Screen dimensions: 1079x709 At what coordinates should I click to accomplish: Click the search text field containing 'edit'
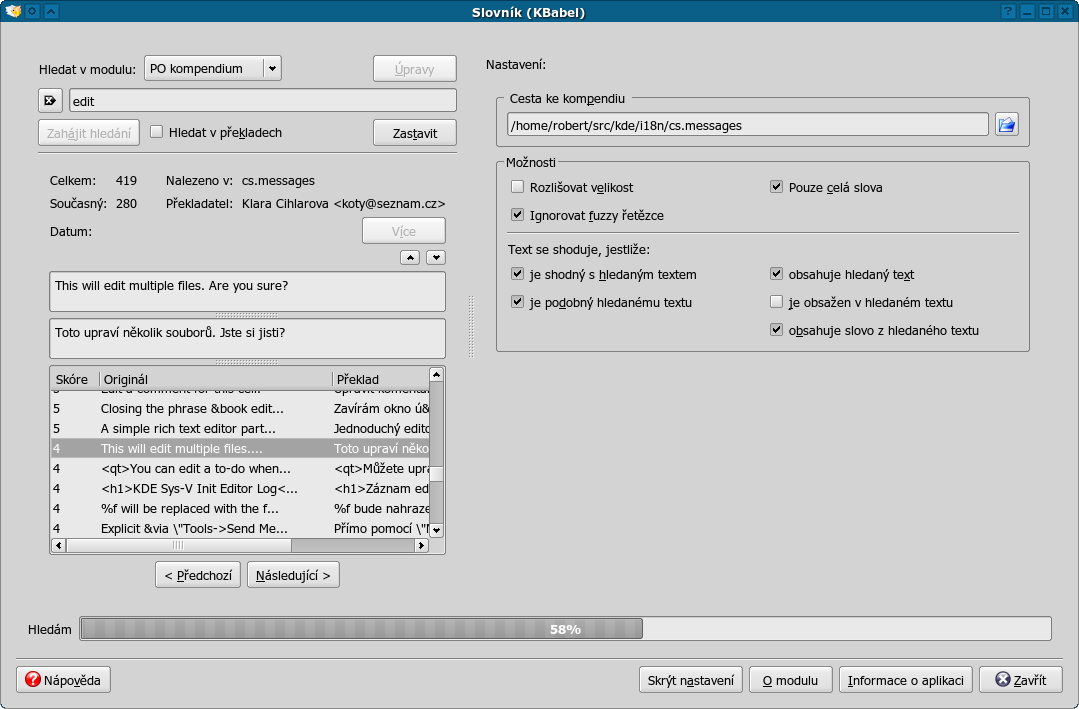click(263, 100)
